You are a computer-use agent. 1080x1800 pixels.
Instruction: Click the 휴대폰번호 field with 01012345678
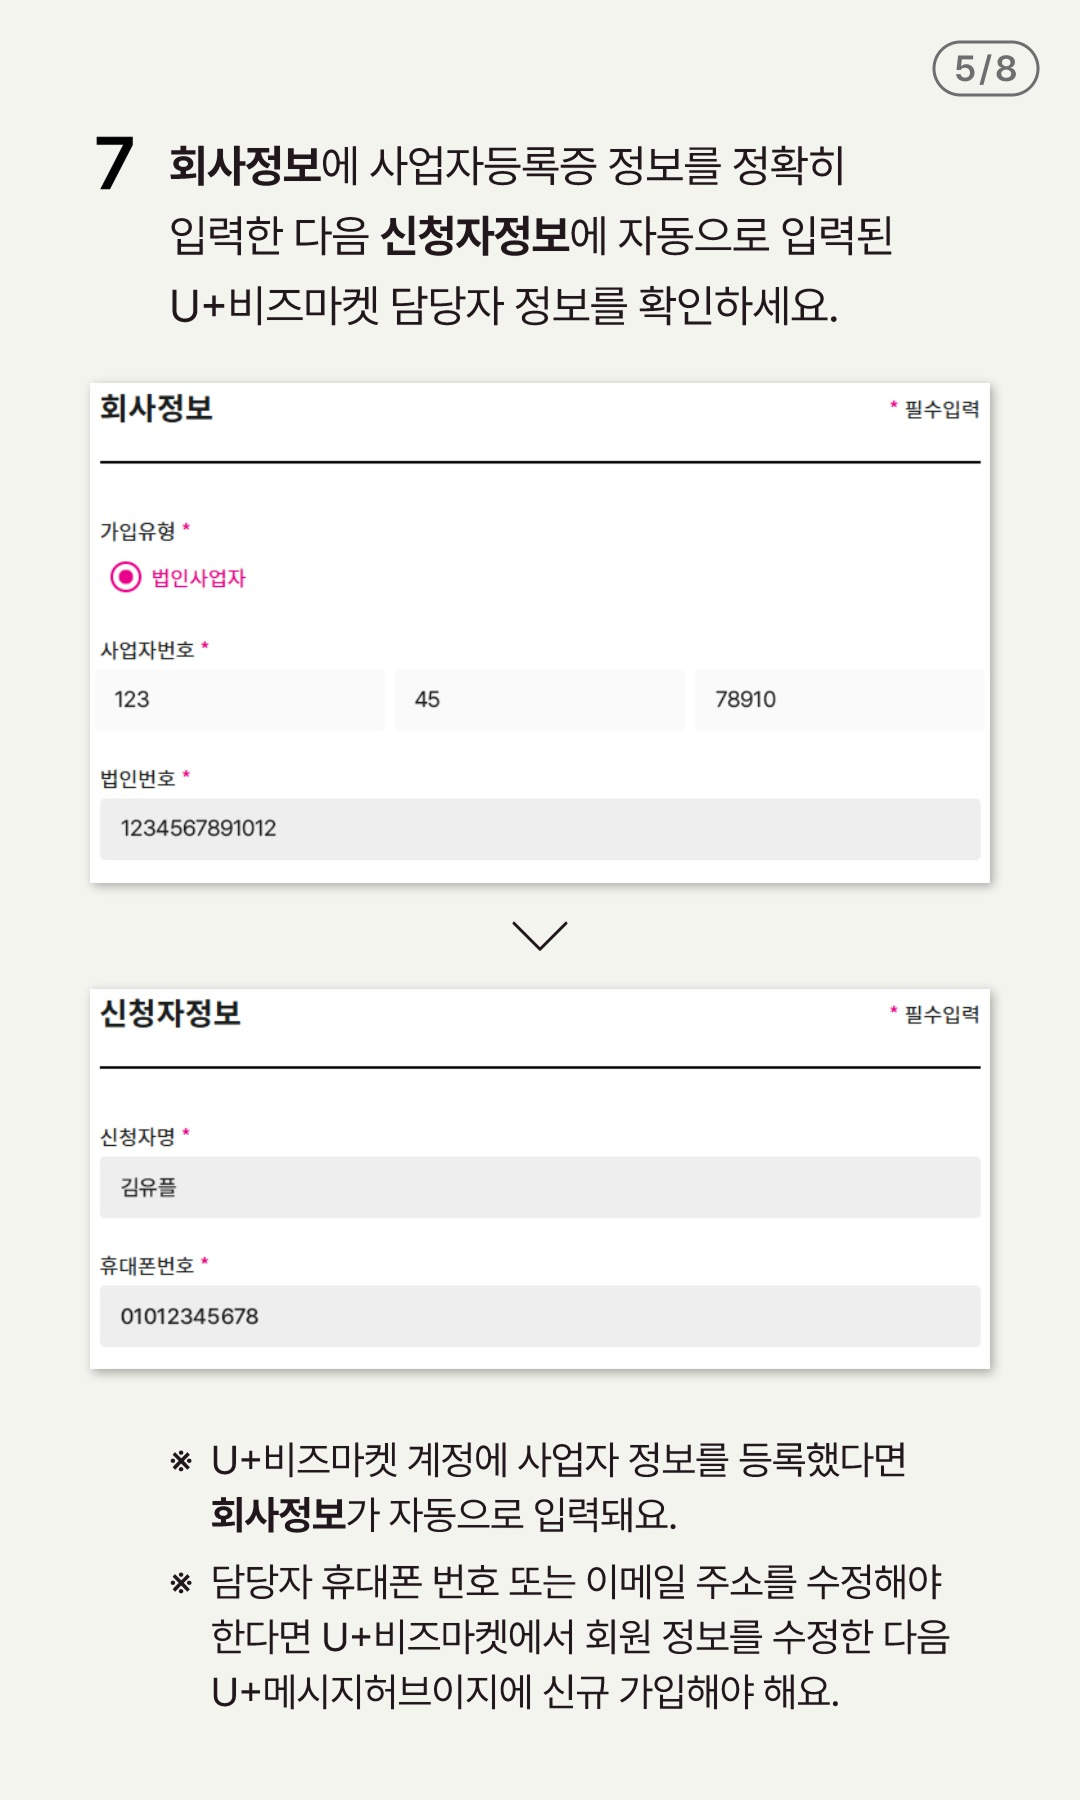(540, 1316)
